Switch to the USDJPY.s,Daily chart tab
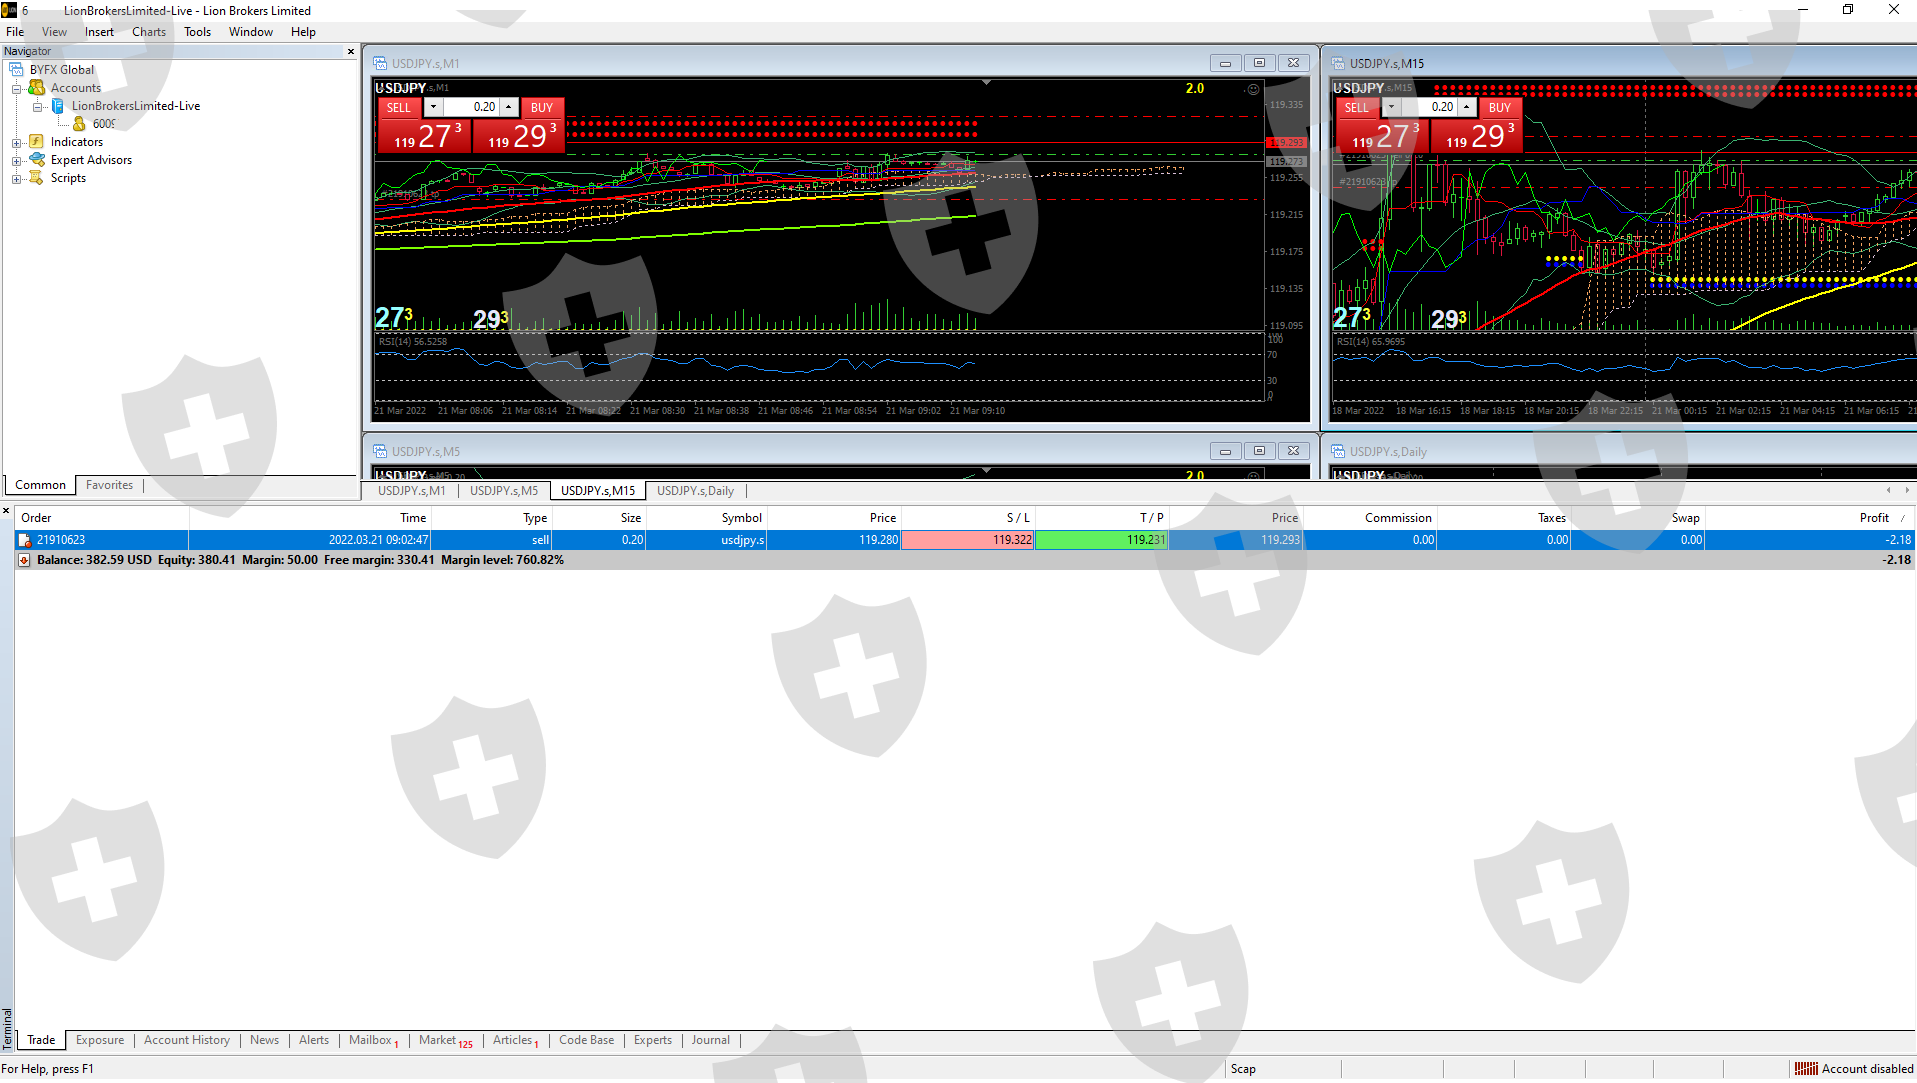1917x1083 pixels. (x=695, y=491)
